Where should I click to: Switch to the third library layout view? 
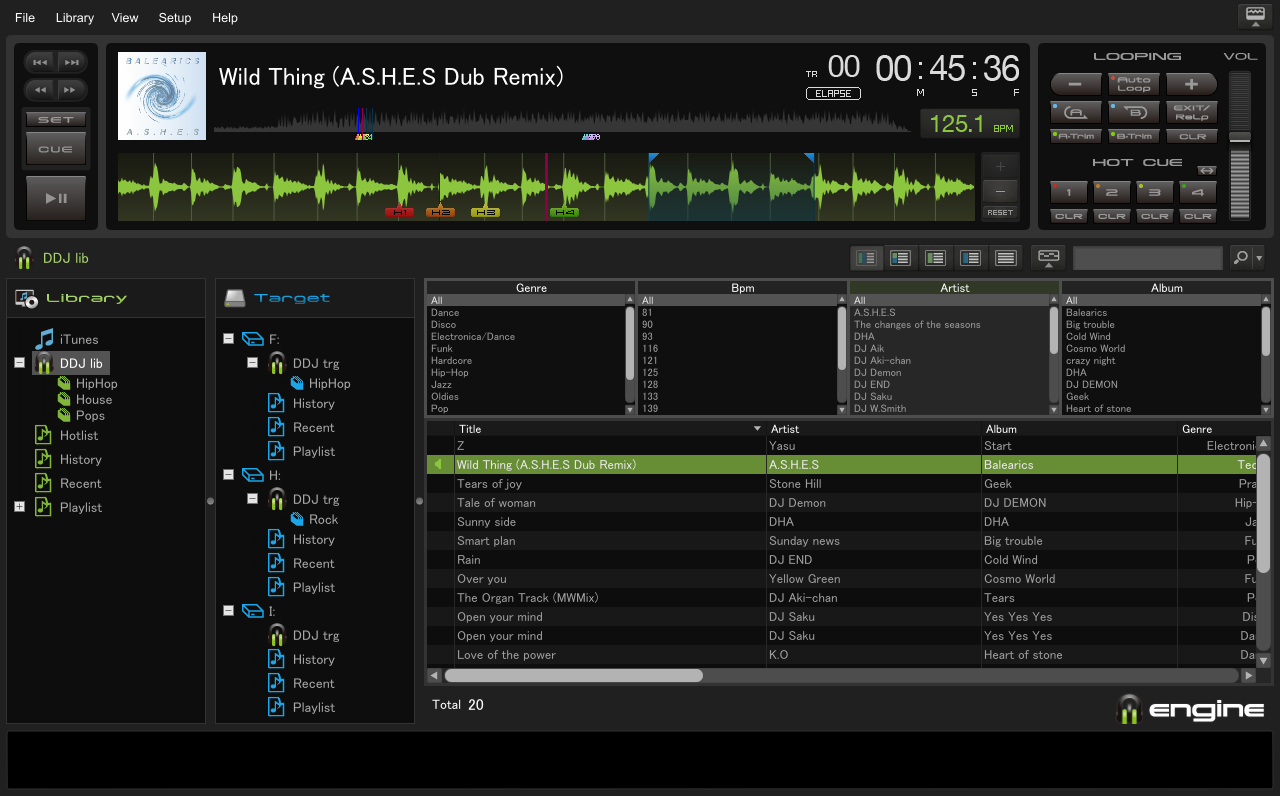click(936, 258)
